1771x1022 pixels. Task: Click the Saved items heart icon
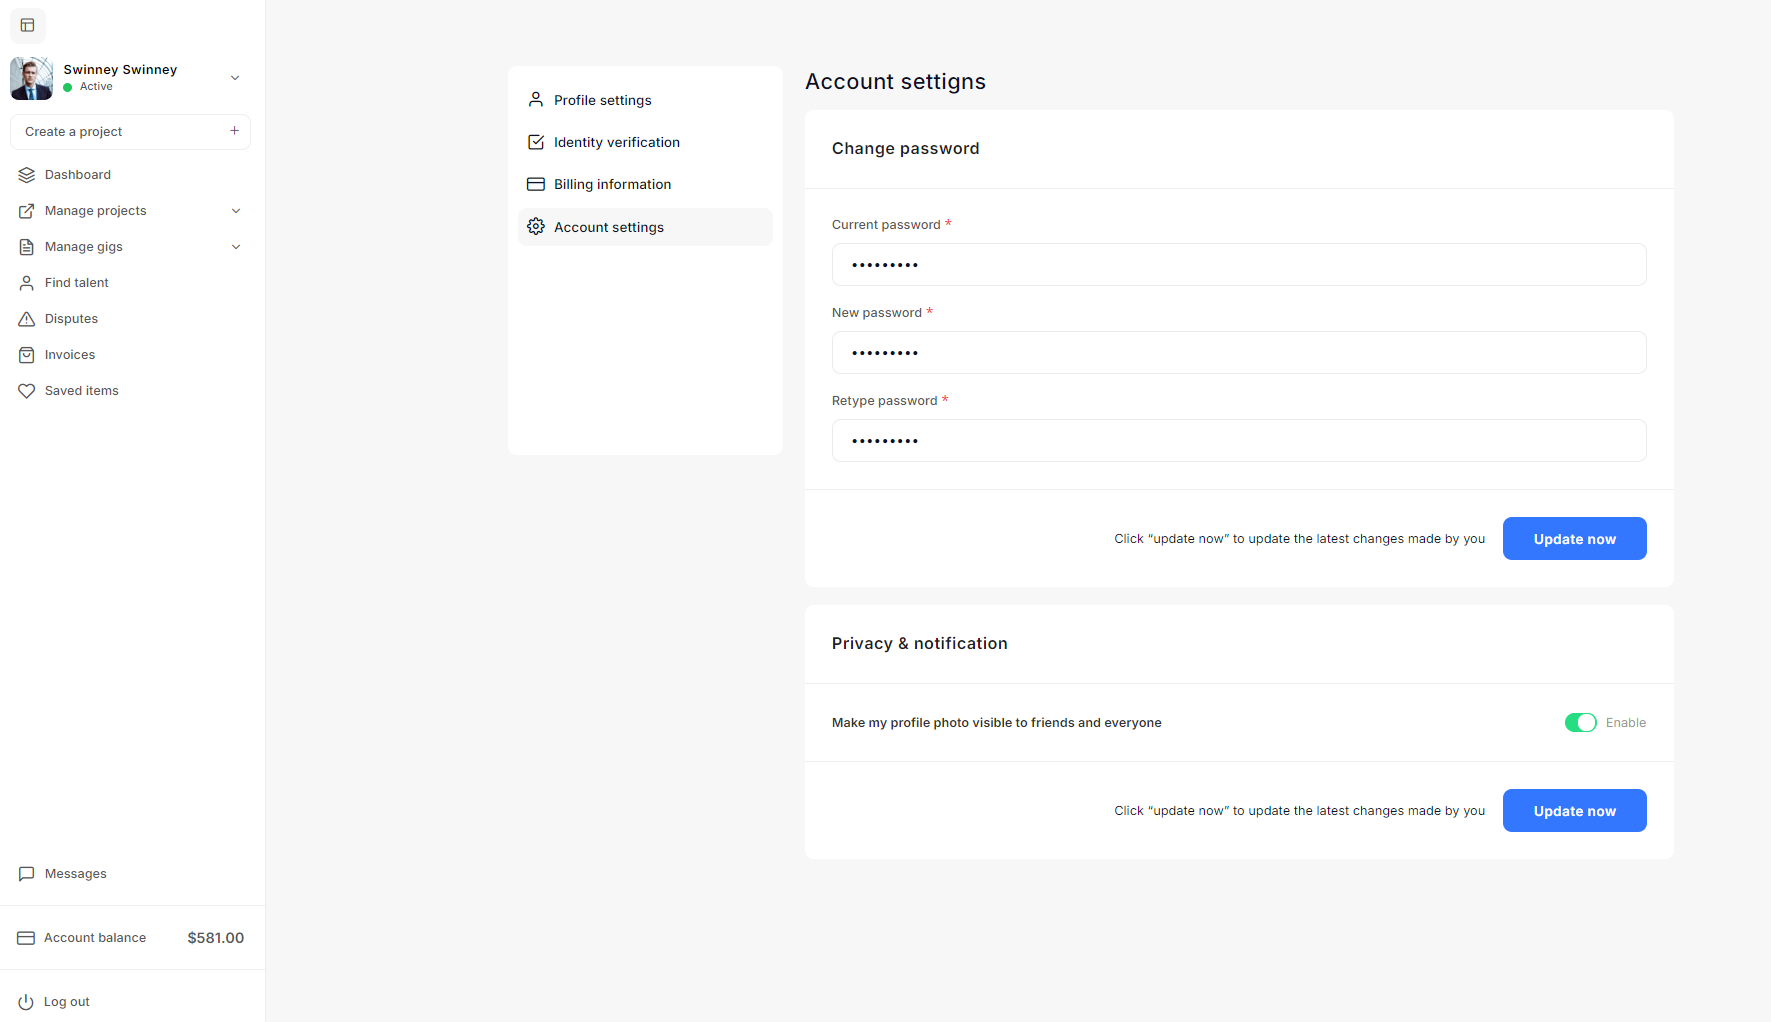pyautogui.click(x=27, y=391)
